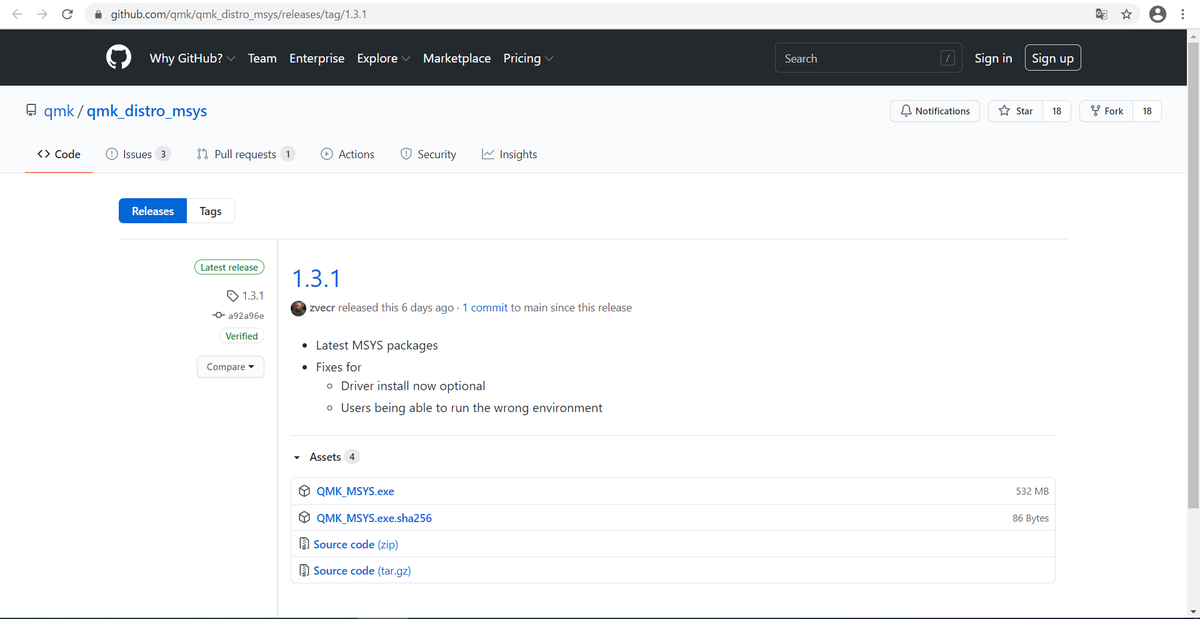Open the Chrome three-dot menu
The width and height of the screenshot is (1200, 619).
point(1184,14)
